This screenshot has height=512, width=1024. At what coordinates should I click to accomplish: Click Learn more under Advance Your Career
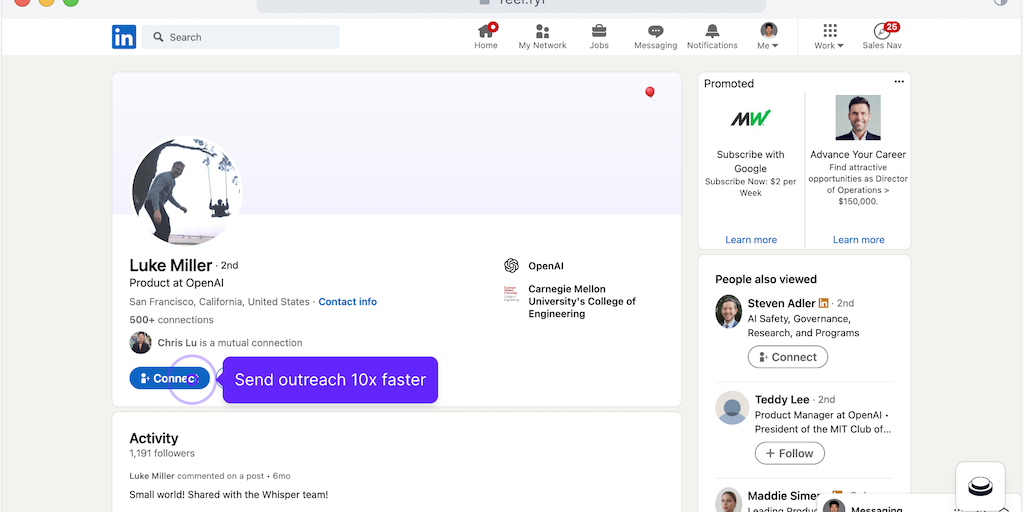click(x=858, y=240)
